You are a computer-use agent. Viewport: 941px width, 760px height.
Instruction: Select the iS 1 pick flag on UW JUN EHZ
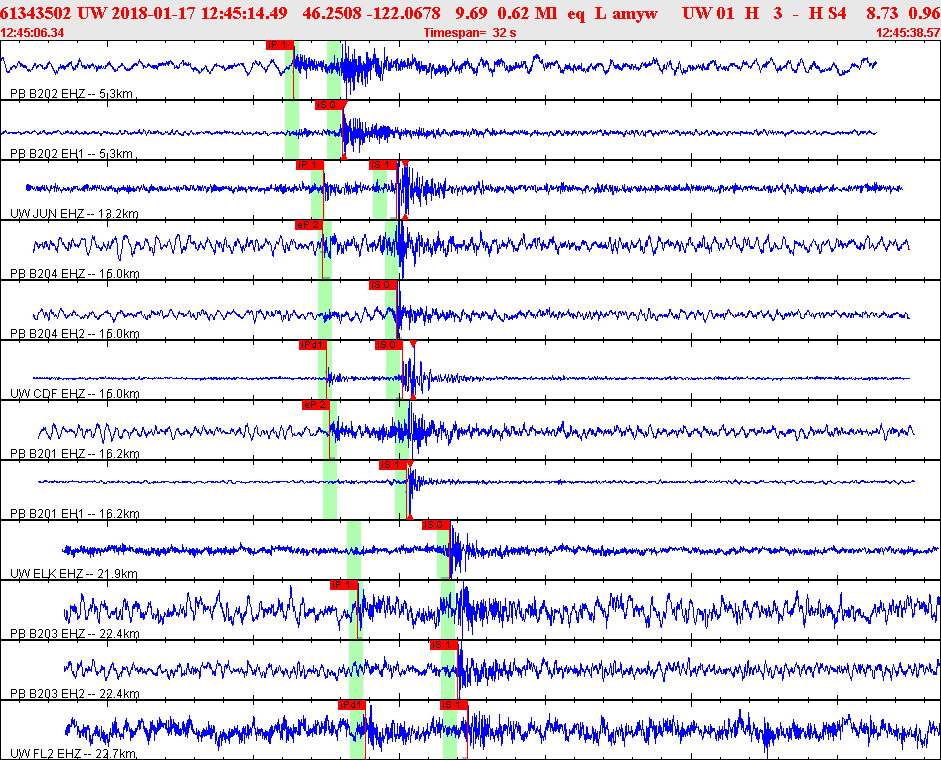click(x=383, y=165)
